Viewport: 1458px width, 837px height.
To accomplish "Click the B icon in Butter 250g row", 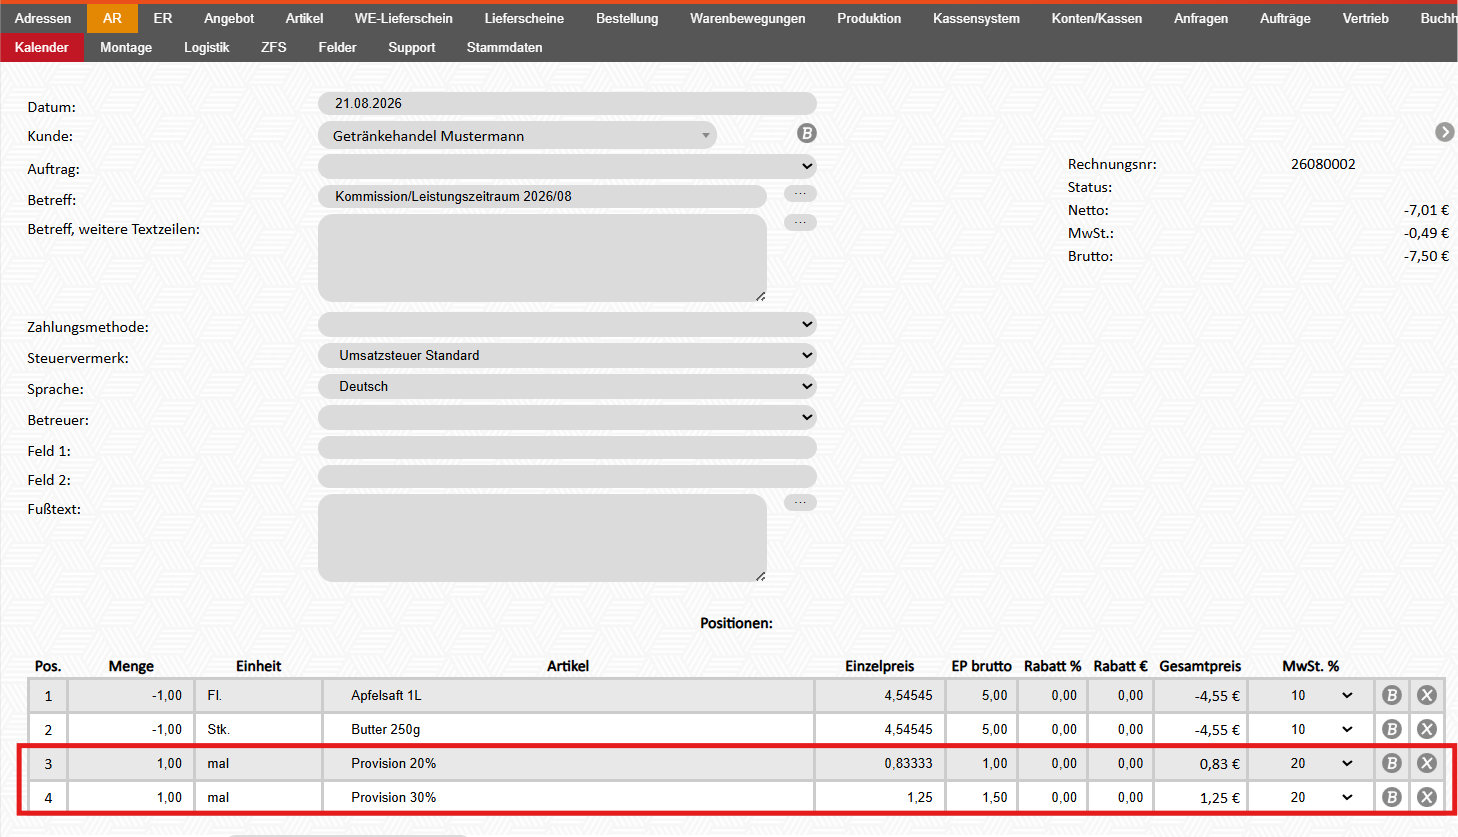I will click(1391, 730).
